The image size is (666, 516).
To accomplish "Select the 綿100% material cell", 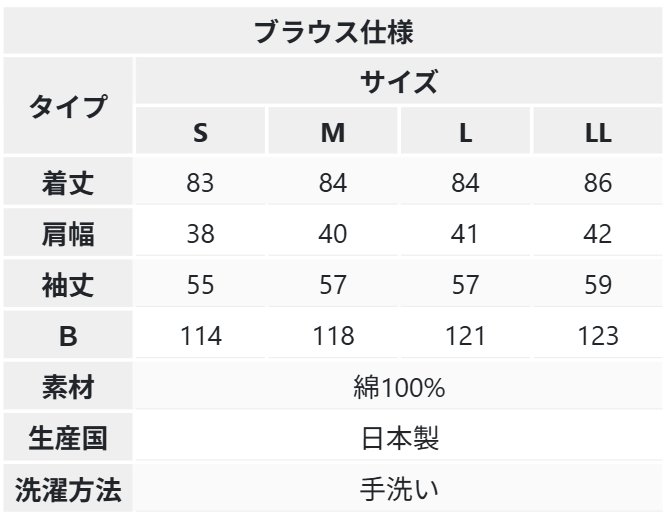I will (x=399, y=388).
